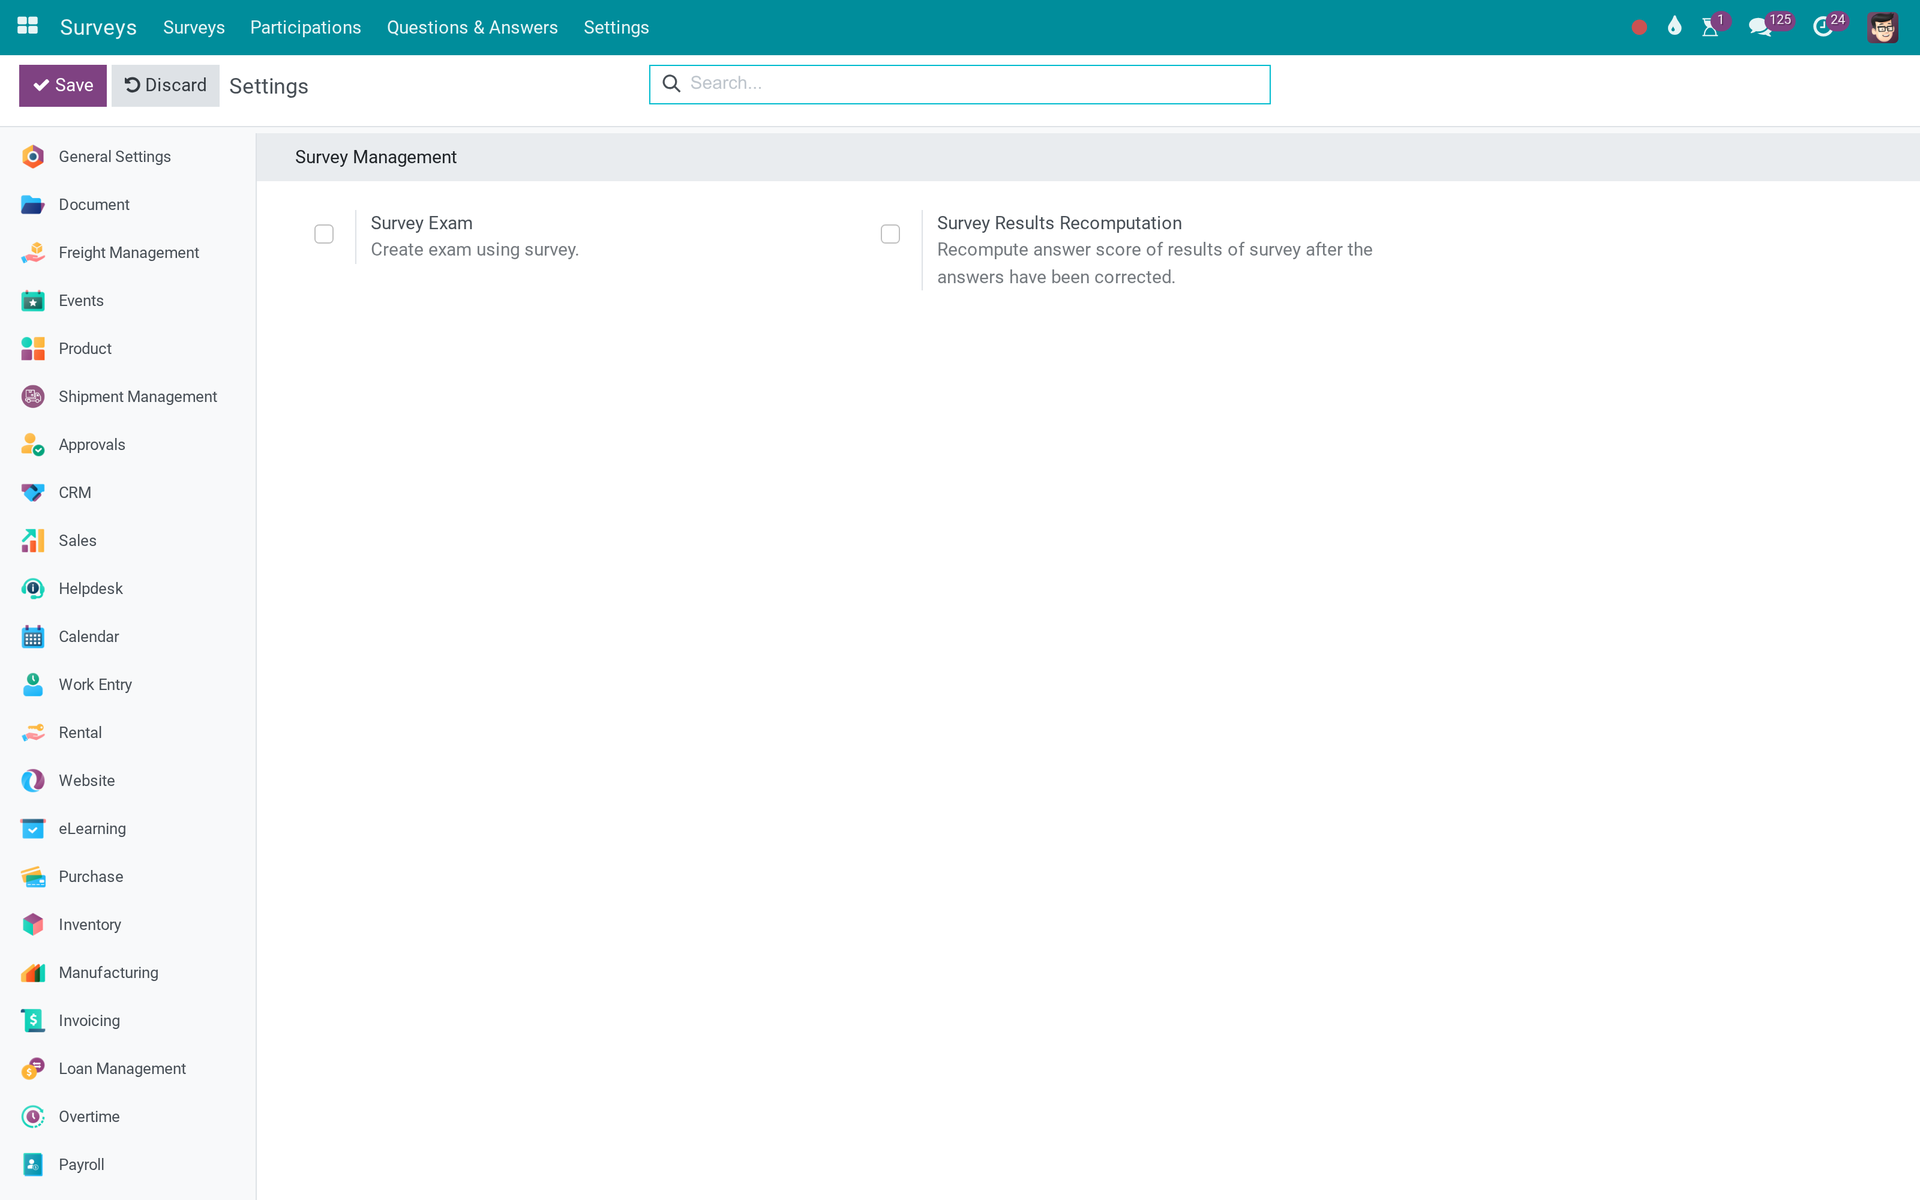Select the Loan Management sidebar label

pyautogui.click(x=122, y=1068)
